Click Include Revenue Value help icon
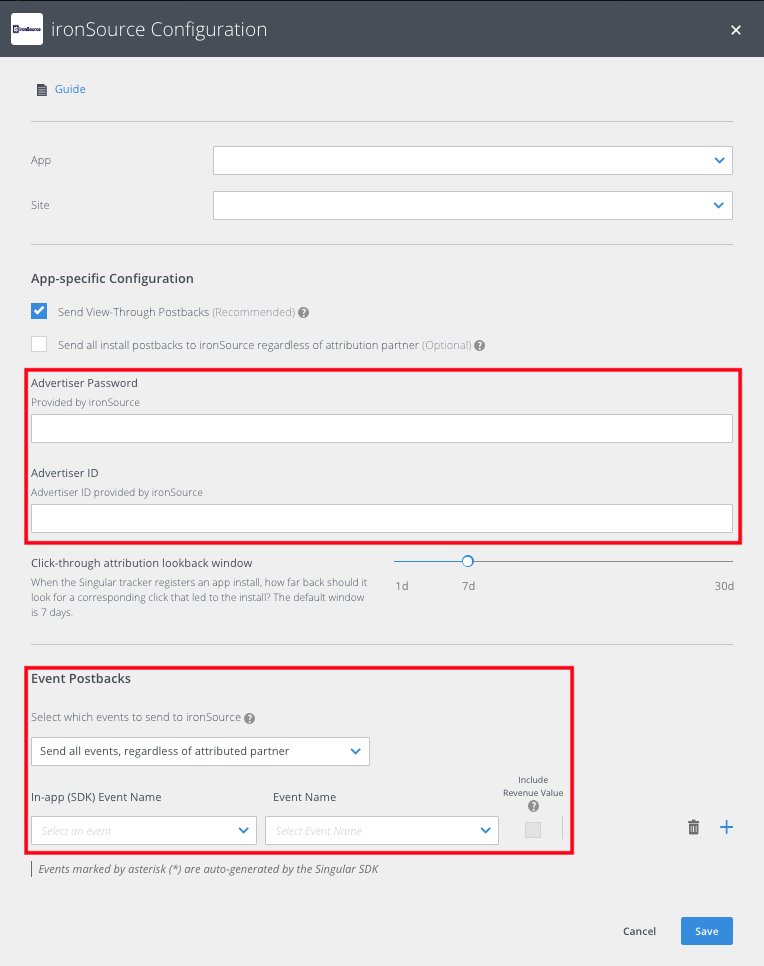This screenshot has width=764, height=966. point(533,806)
